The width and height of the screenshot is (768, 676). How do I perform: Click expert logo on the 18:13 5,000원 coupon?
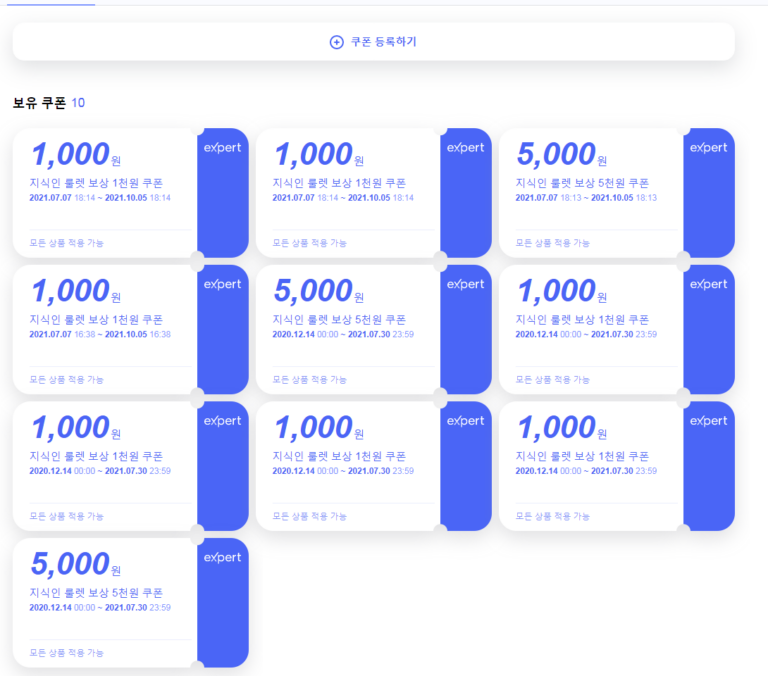point(709,147)
